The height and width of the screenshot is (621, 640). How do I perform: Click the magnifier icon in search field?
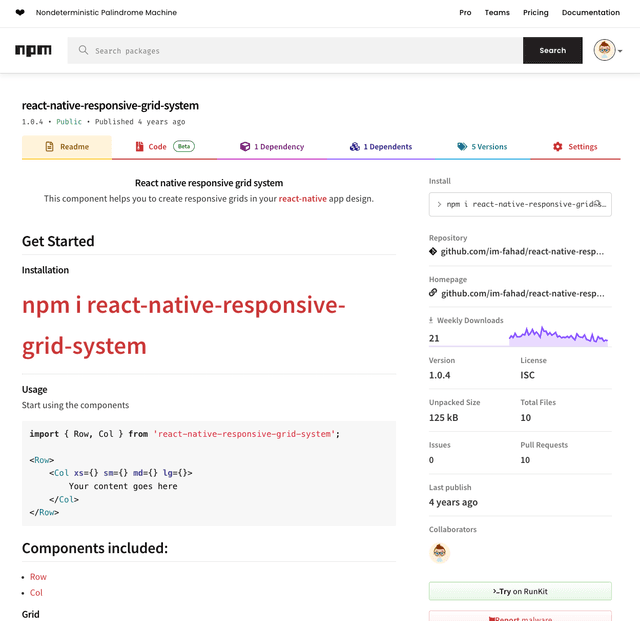click(83, 50)
